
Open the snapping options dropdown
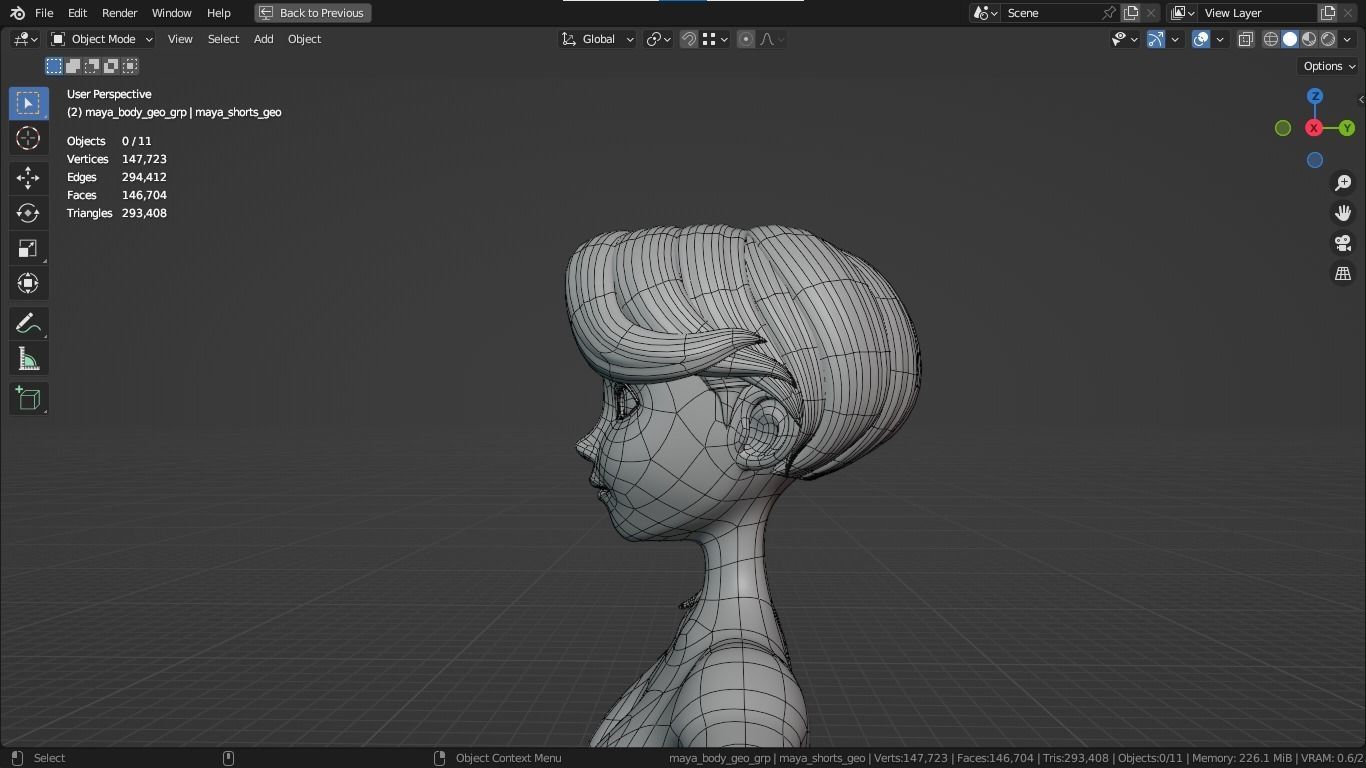pyautogui.click(x=716, y=39)
